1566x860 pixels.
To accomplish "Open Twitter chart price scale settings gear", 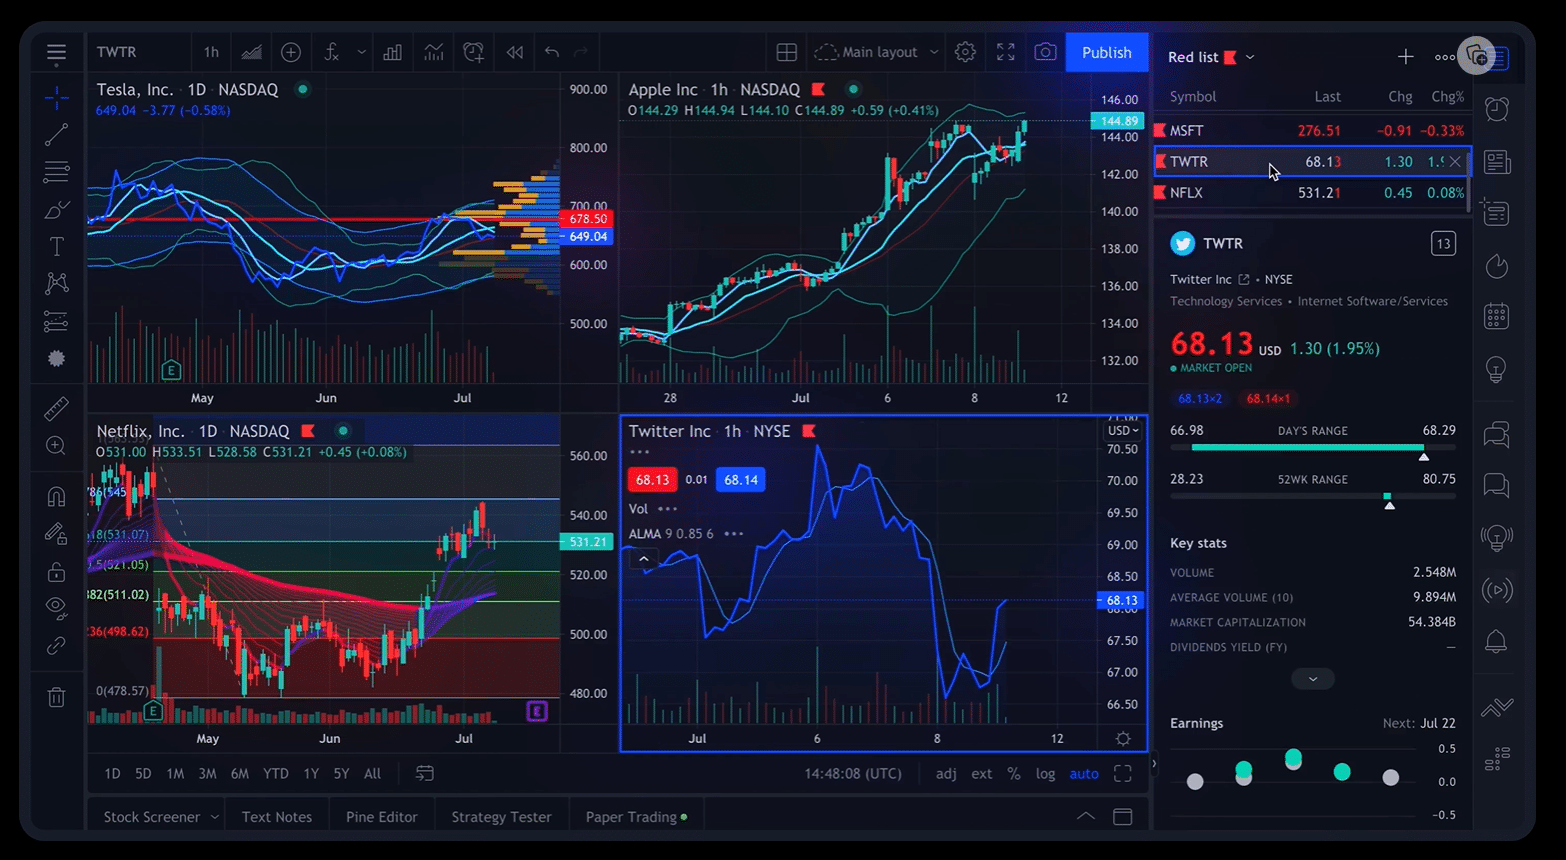I will [x=1123, y=738].
